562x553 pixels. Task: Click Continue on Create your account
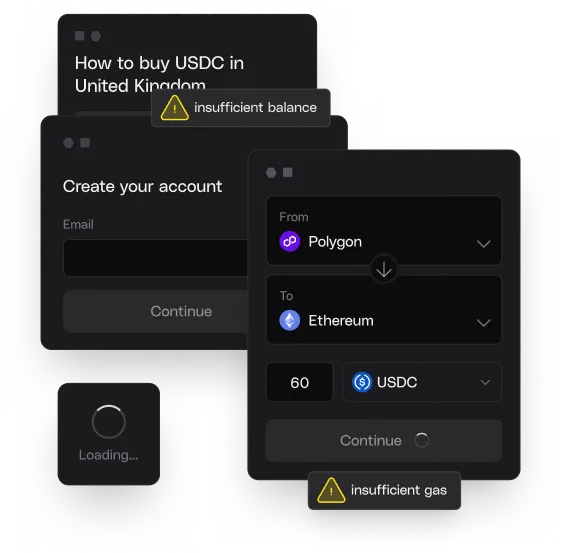pos(156,311)
